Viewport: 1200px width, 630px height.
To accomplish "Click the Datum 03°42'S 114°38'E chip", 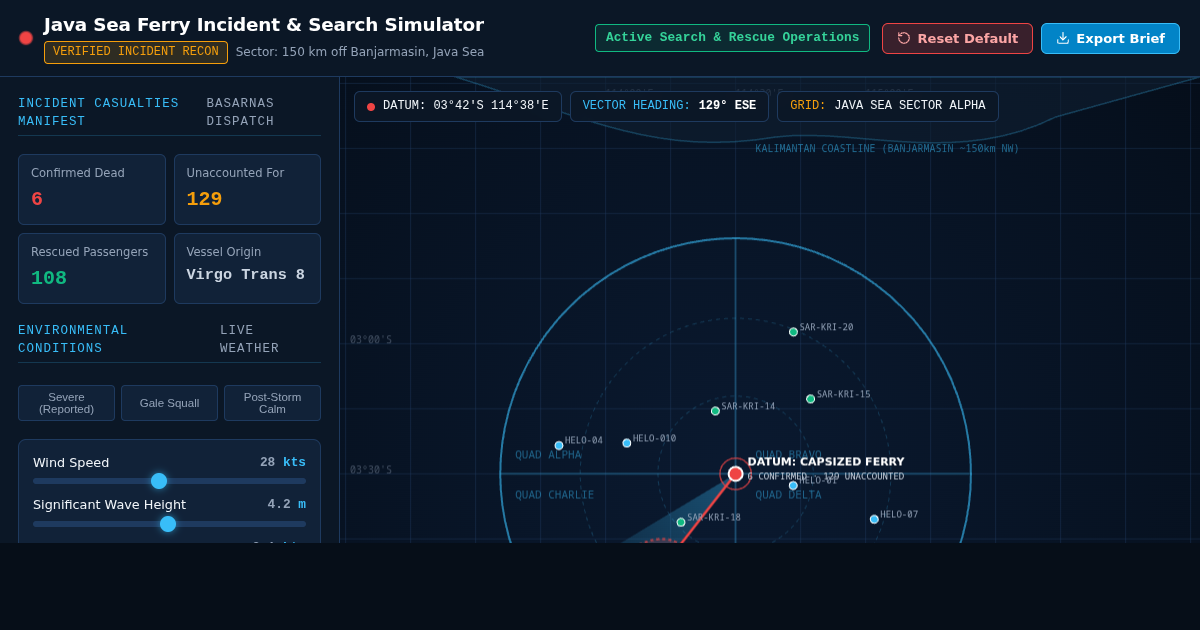I will (x=458, y=106).
